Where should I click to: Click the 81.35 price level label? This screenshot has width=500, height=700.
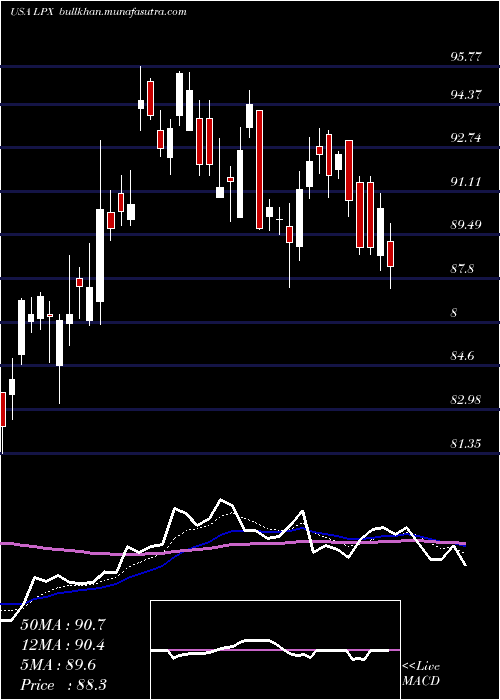click(x=465, y=443)
